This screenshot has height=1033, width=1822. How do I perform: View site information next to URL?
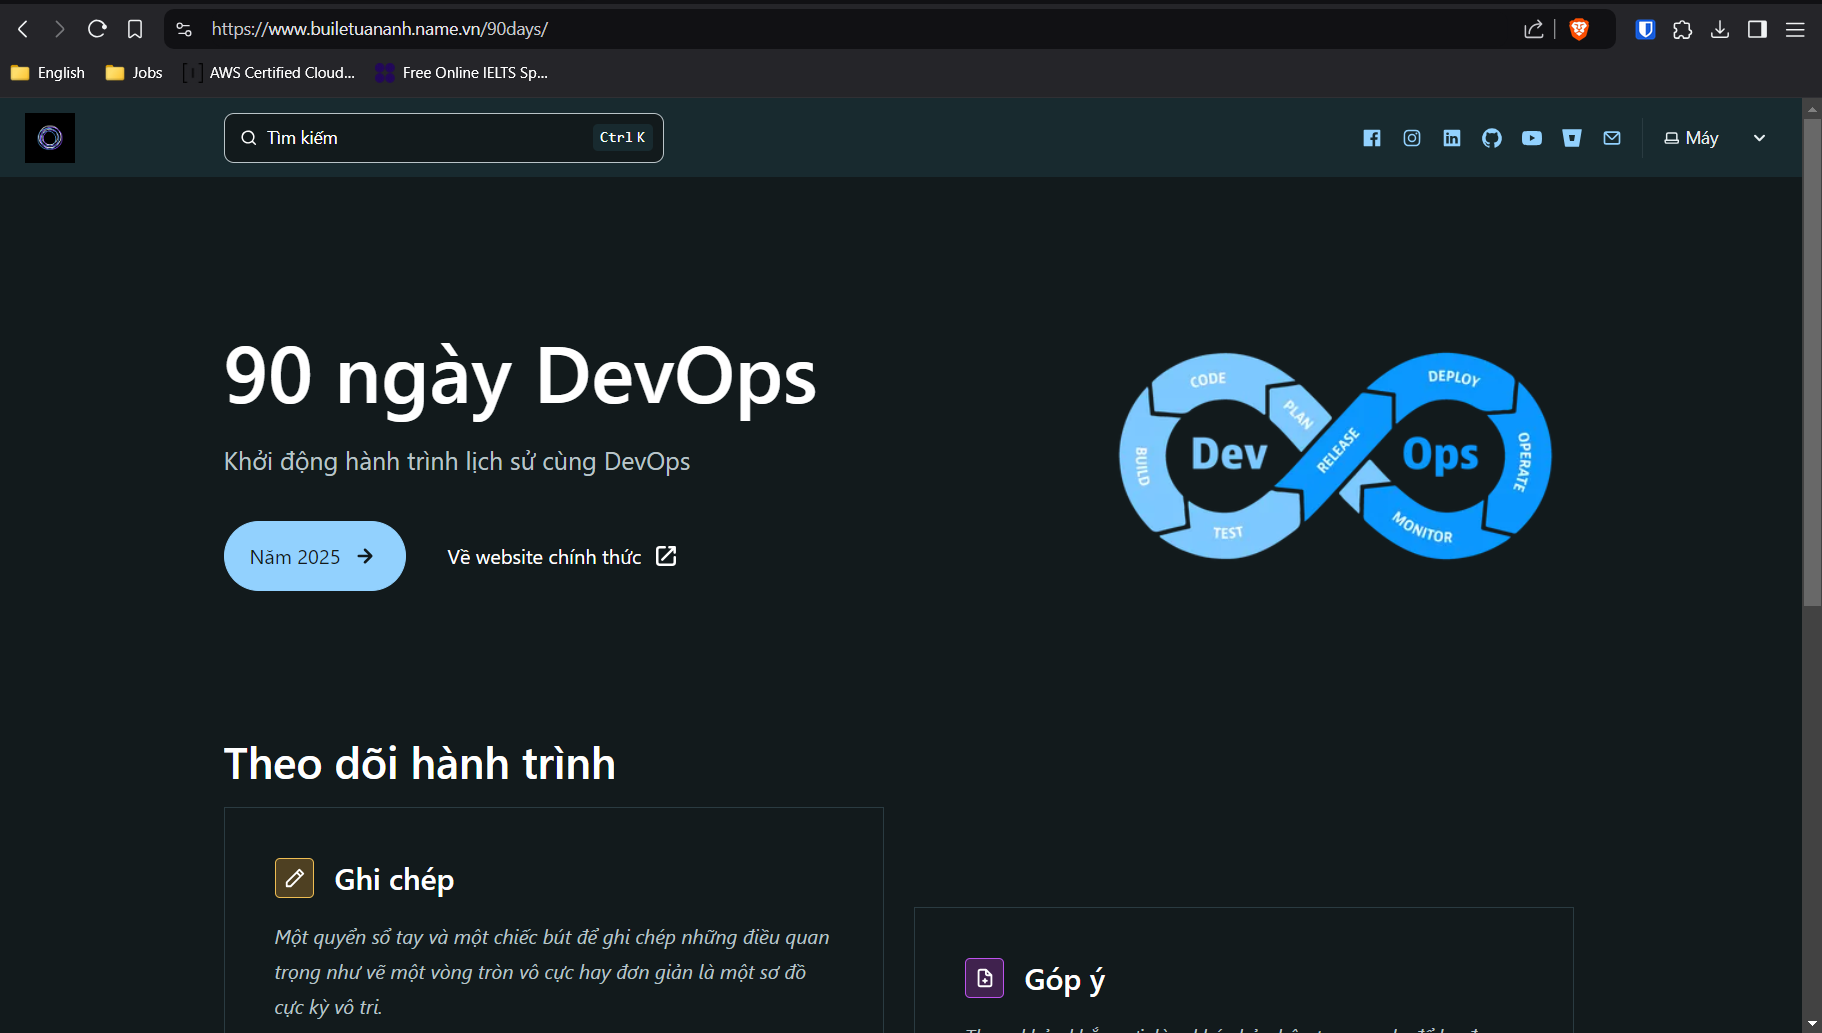184,29
